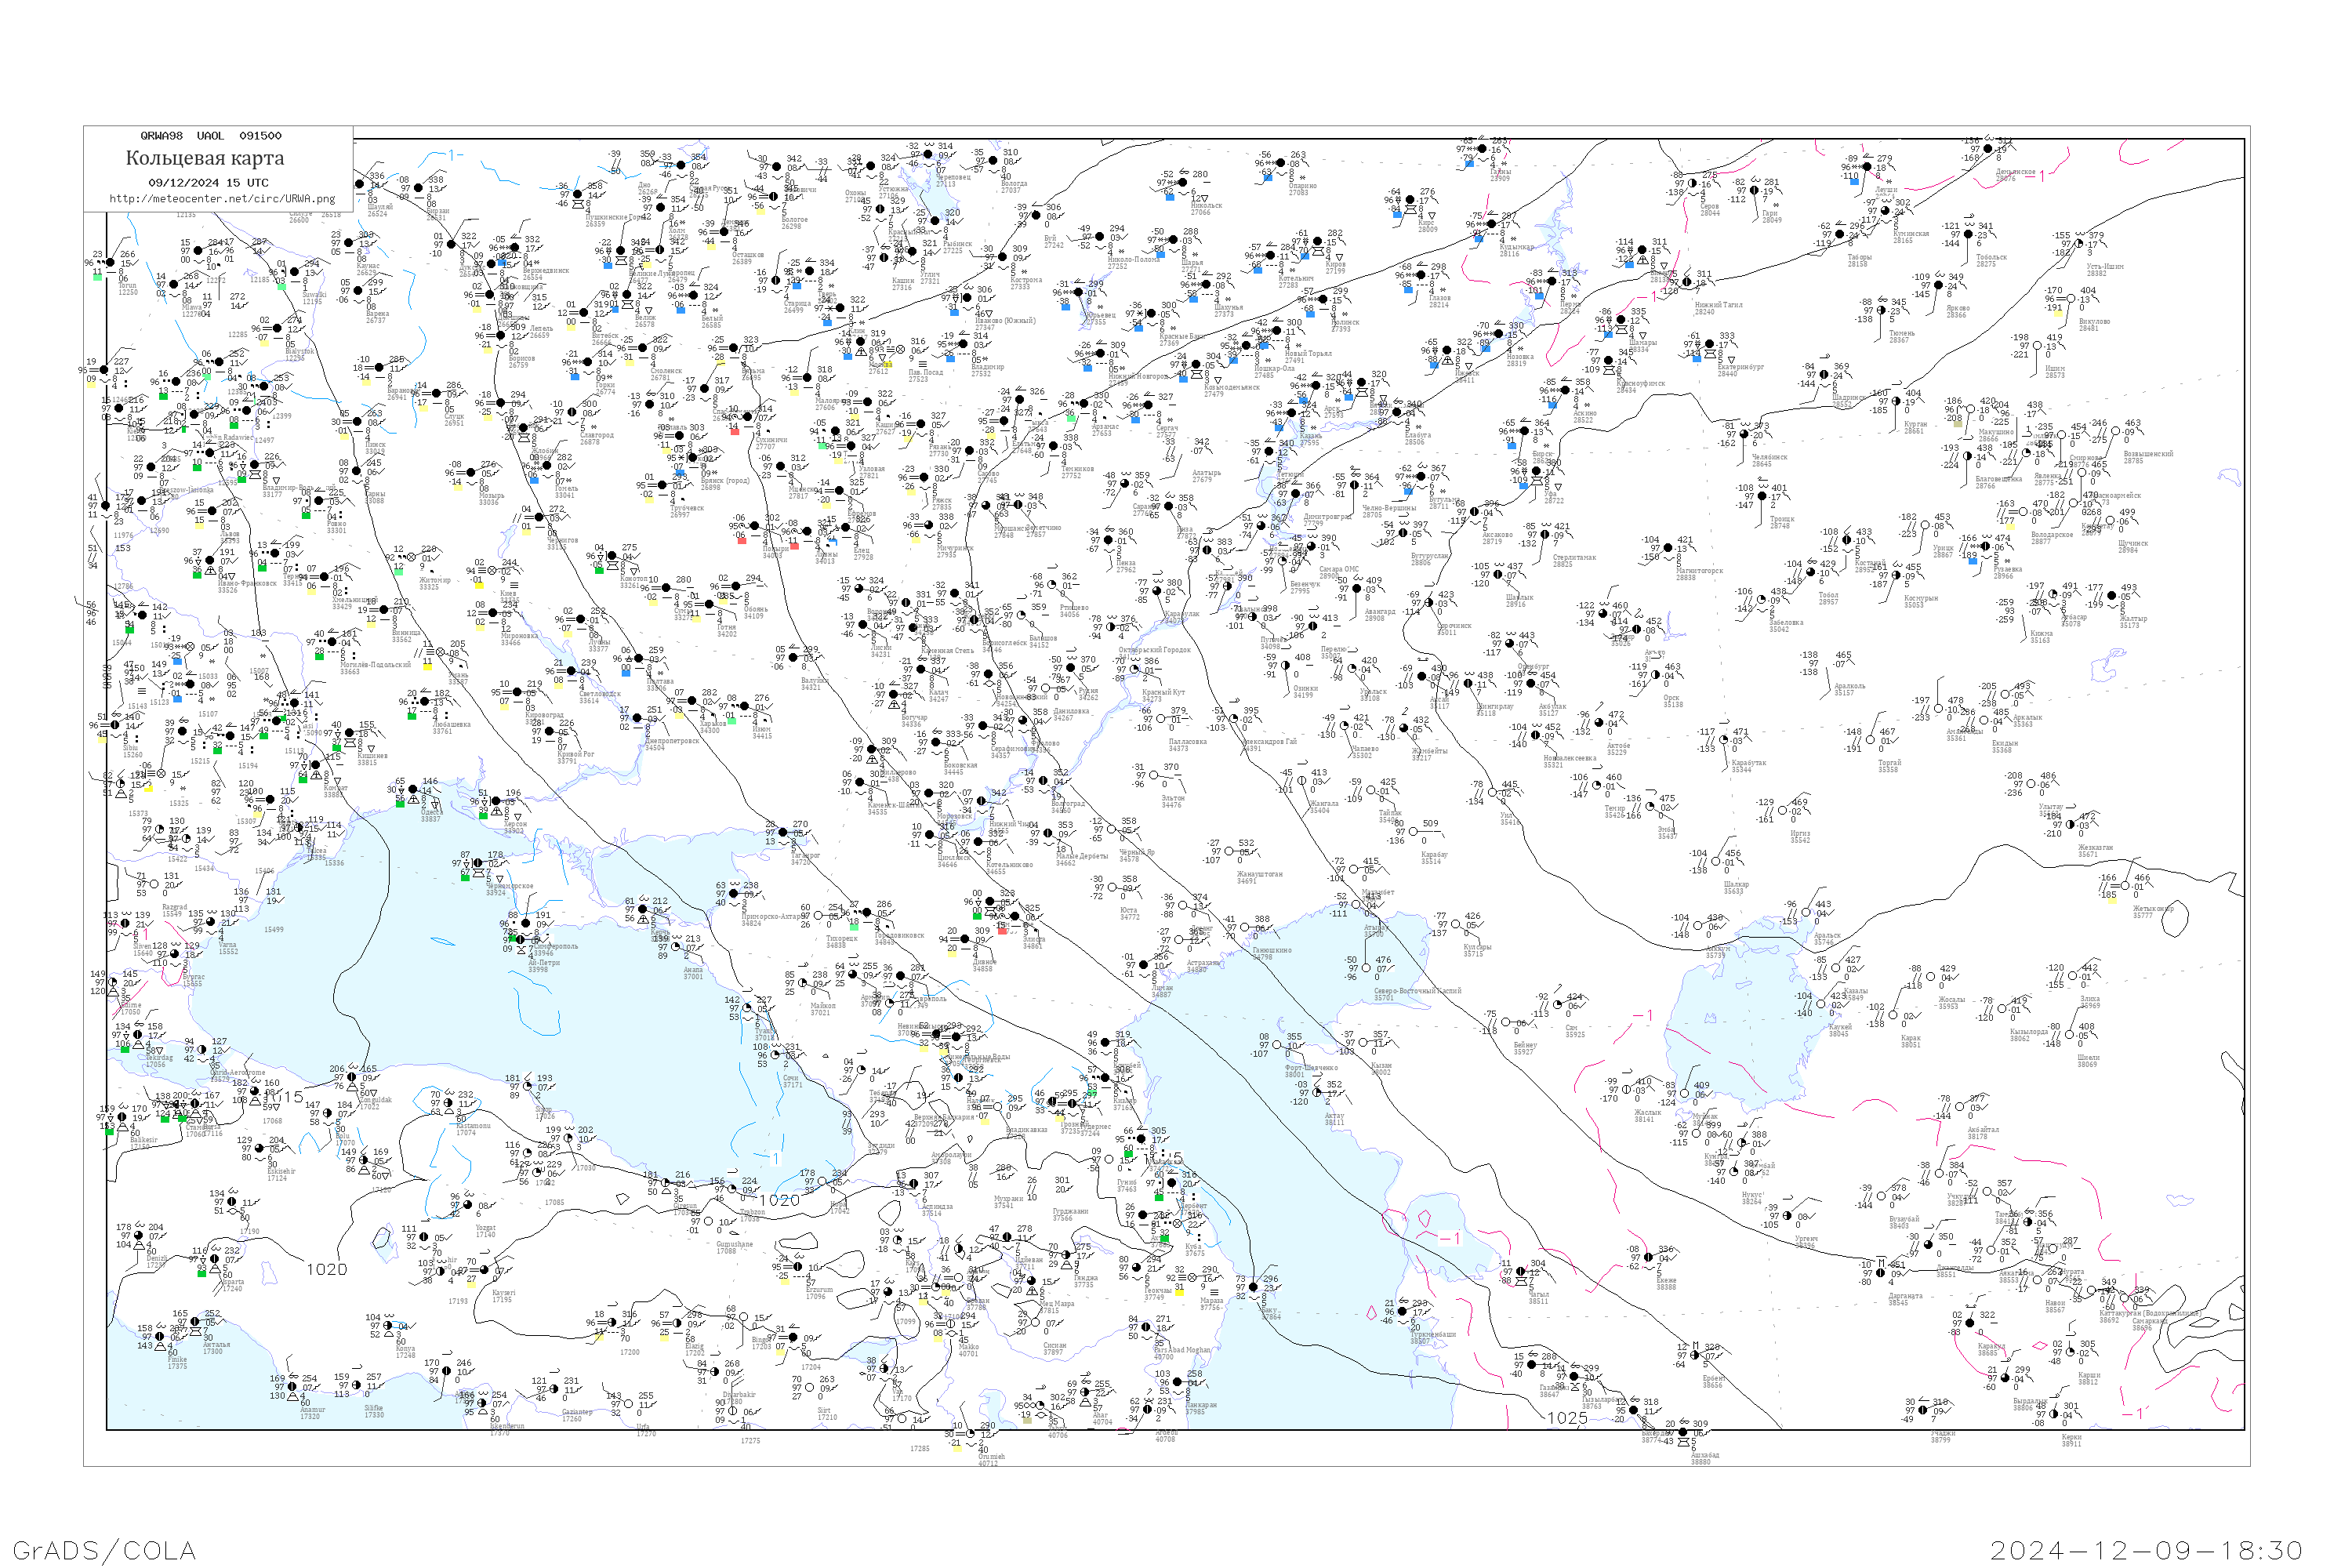Click the Шауляй 26524 station circle

coord(360,185)
